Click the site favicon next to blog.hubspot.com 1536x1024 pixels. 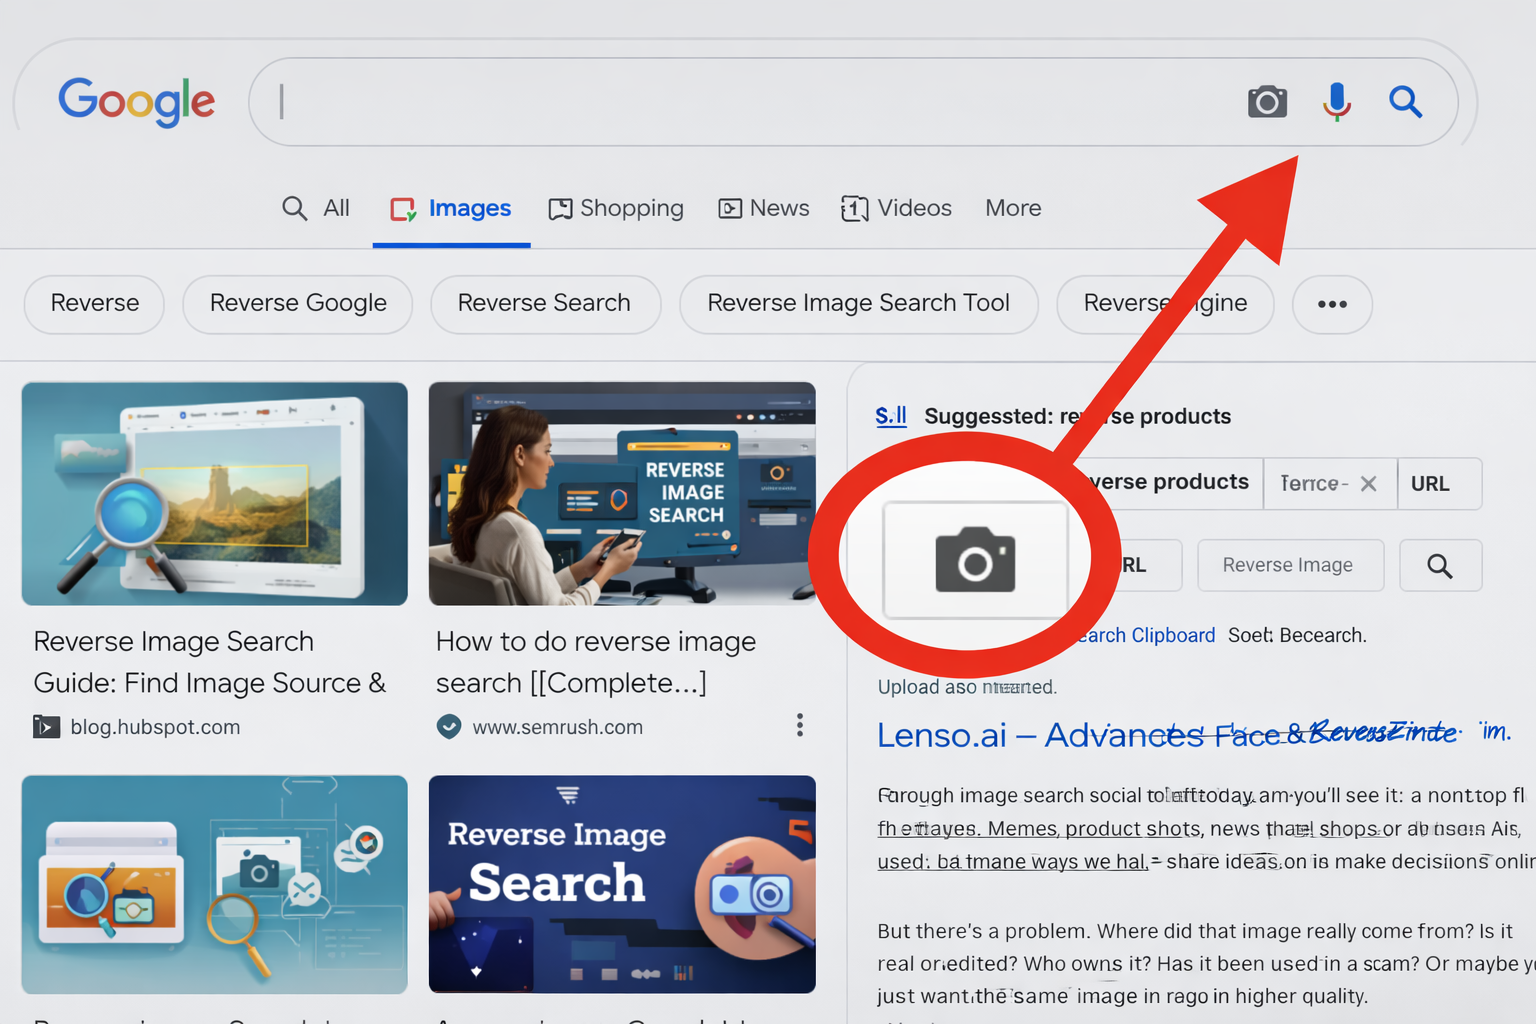45,726
